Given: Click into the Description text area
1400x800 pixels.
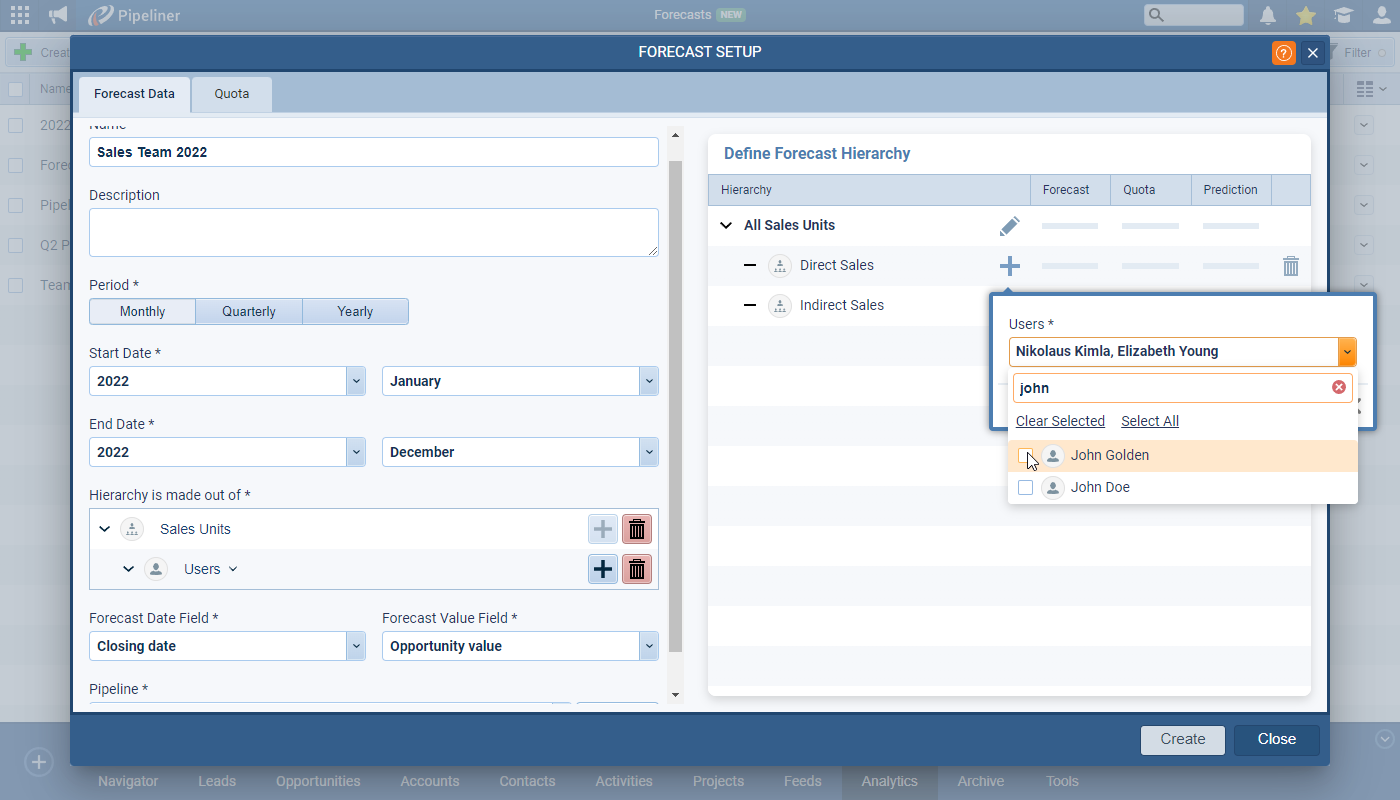Looking at the screenshot, I should coord(373,232).
